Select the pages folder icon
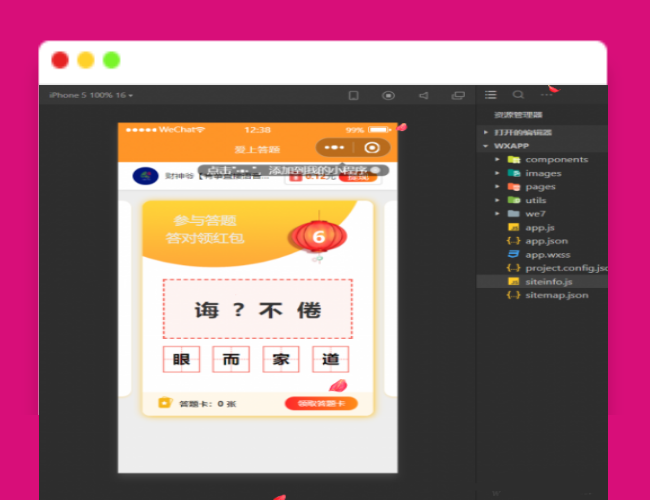 tap(514, 187)
